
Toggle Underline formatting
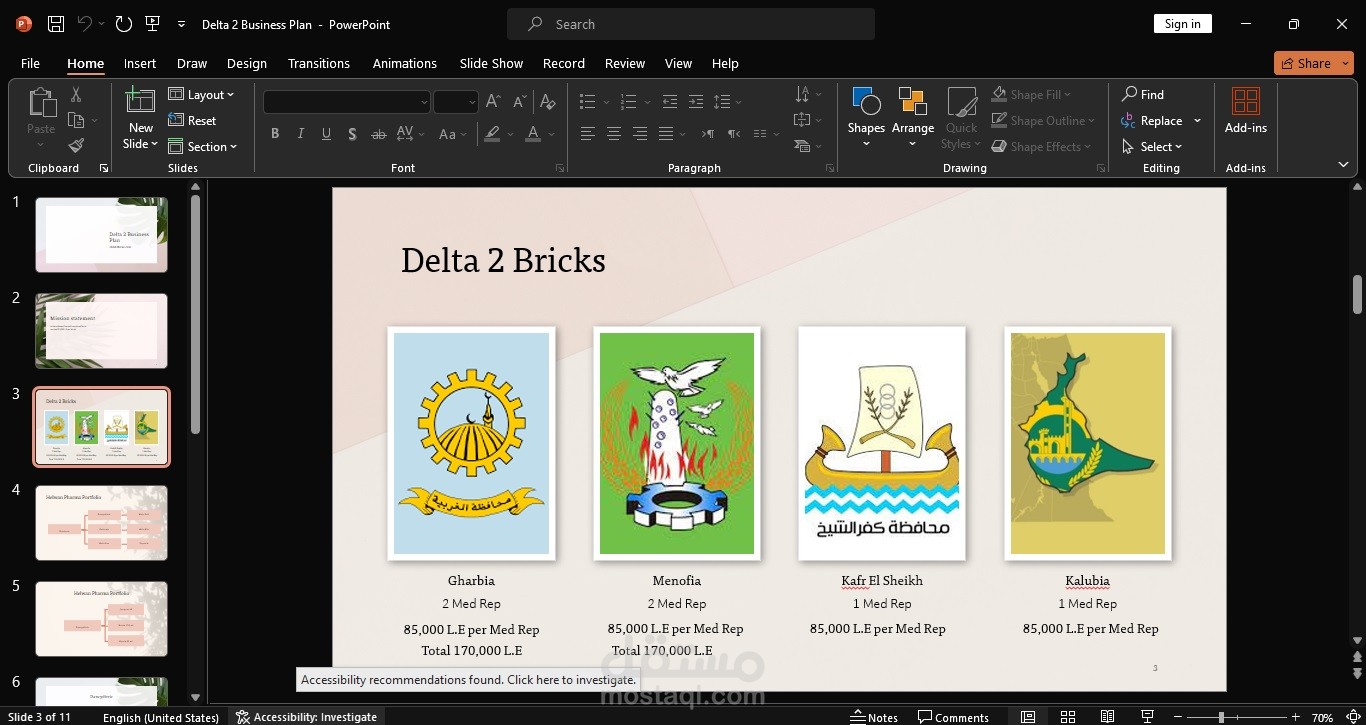pyautogui.click(x=326, y=134)
